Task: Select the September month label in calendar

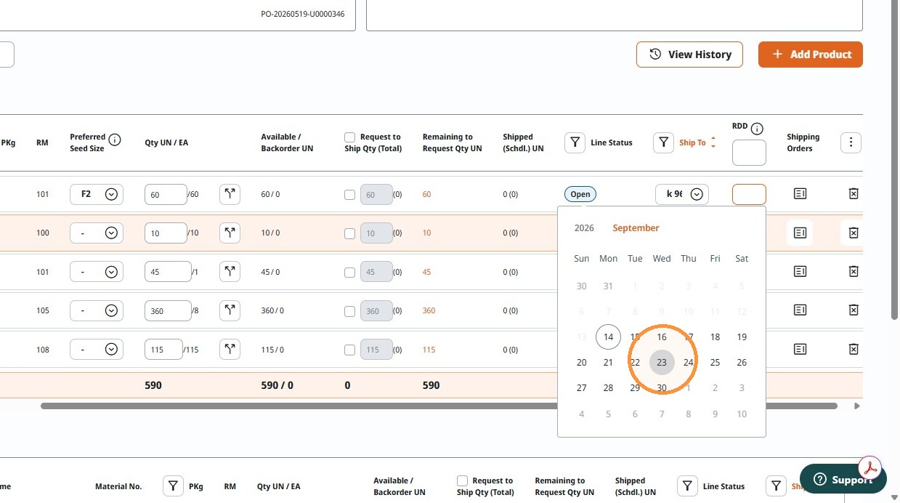Action: click(x=635, y=228)
